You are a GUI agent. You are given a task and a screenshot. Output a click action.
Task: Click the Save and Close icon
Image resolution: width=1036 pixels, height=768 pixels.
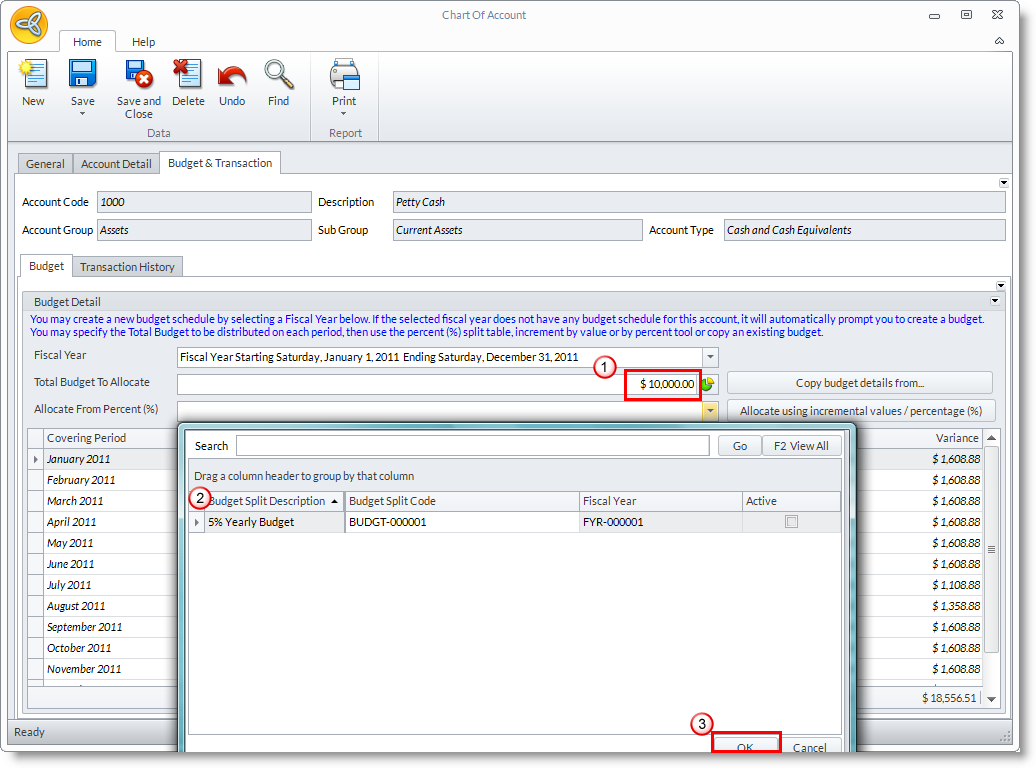[138, 76]
